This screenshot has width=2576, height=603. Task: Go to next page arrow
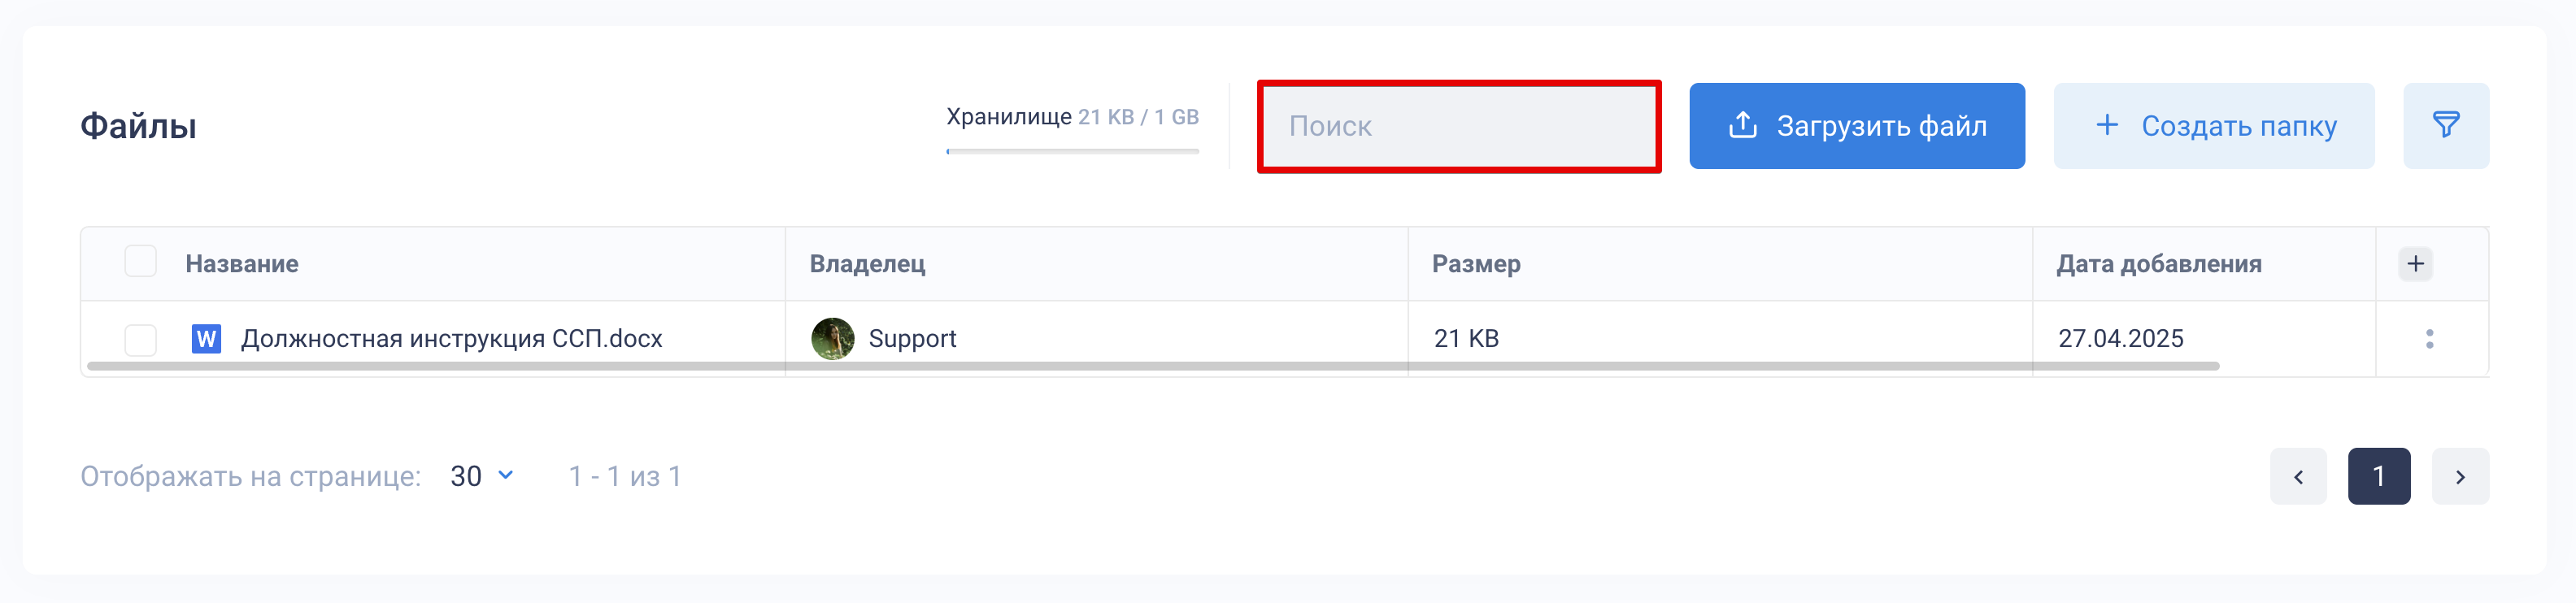click(x=2459, y=477)
